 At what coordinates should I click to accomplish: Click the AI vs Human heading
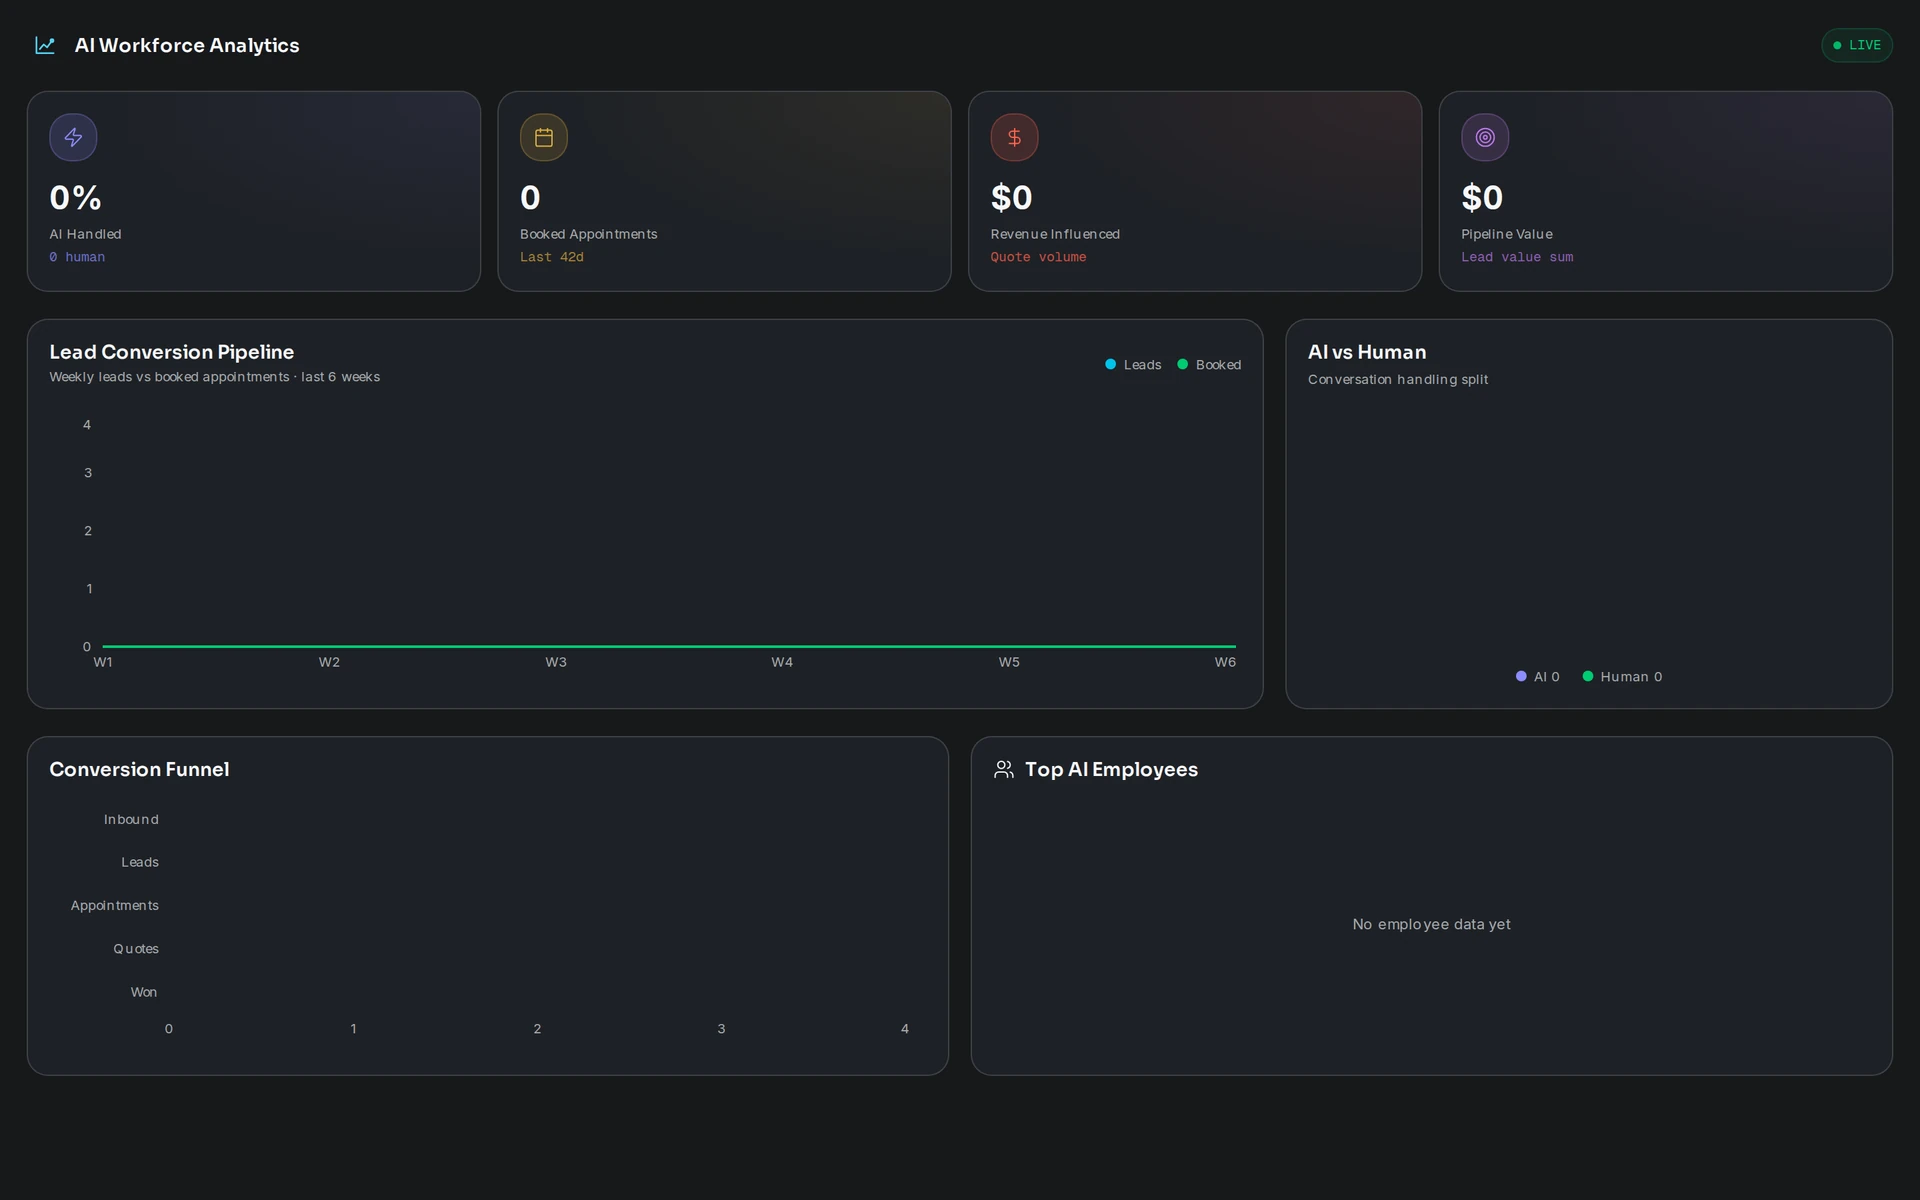(x=1367, y=352)
